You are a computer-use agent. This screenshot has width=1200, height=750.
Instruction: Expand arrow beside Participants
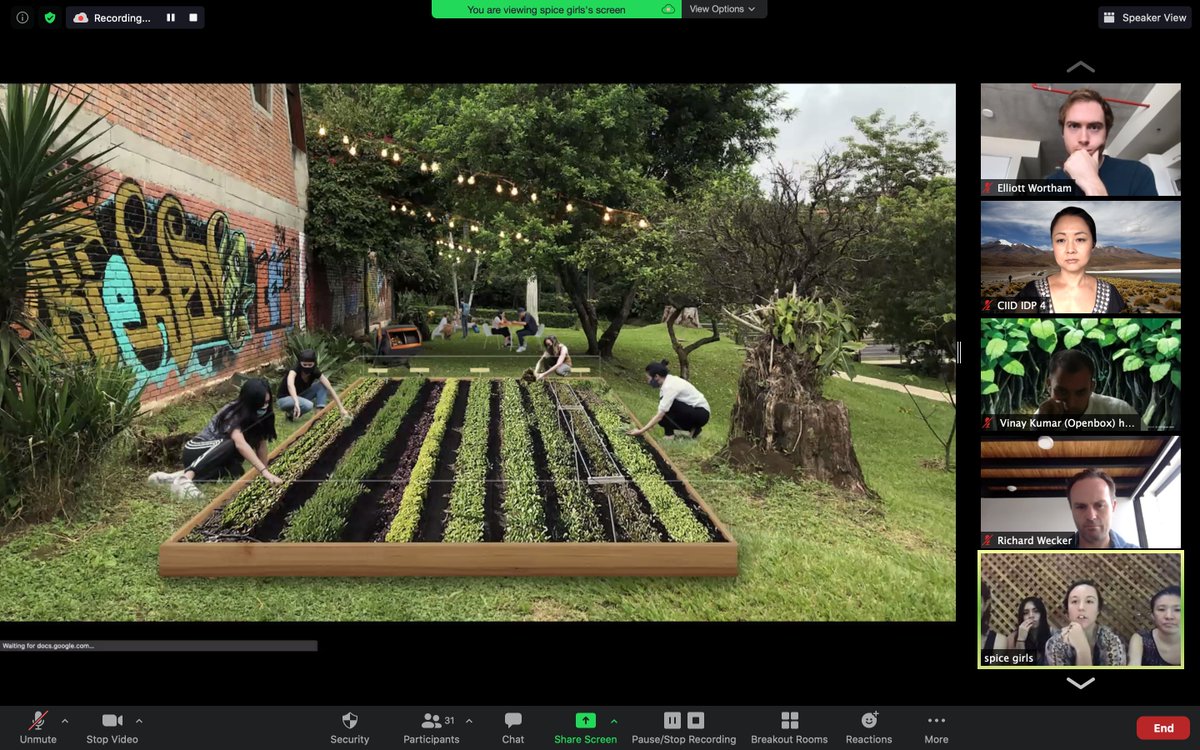pos(469,720)
